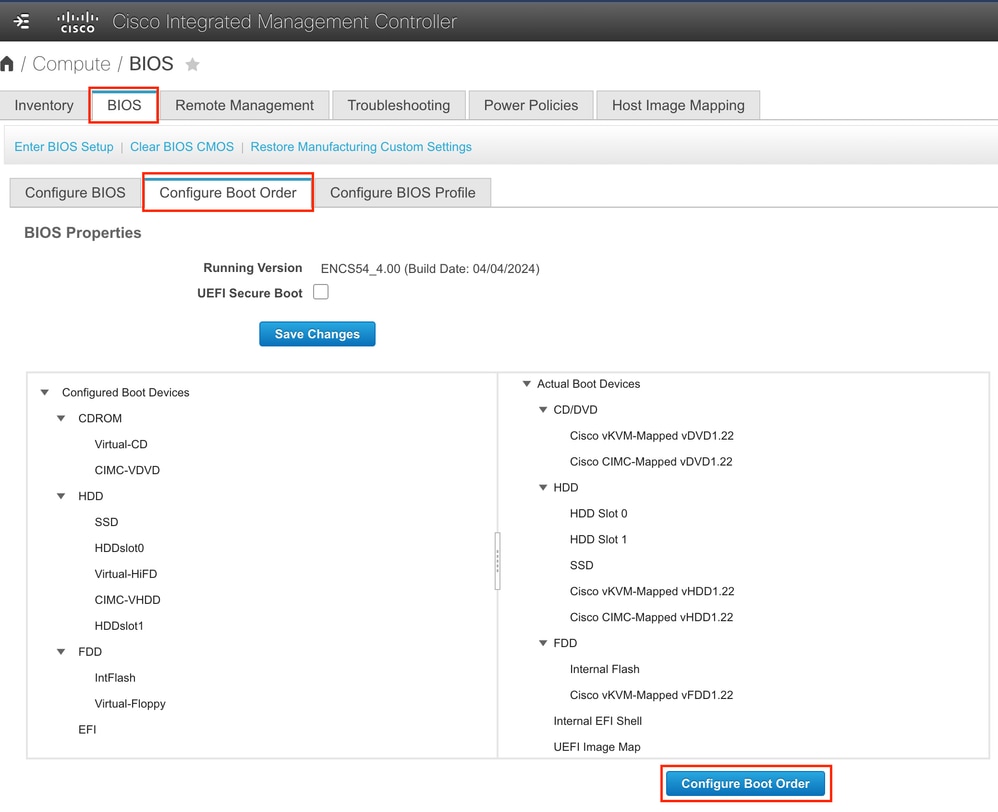Switch to the BIOS tab
The height and width of the screenshot is (812, 998).
point(124,106)
